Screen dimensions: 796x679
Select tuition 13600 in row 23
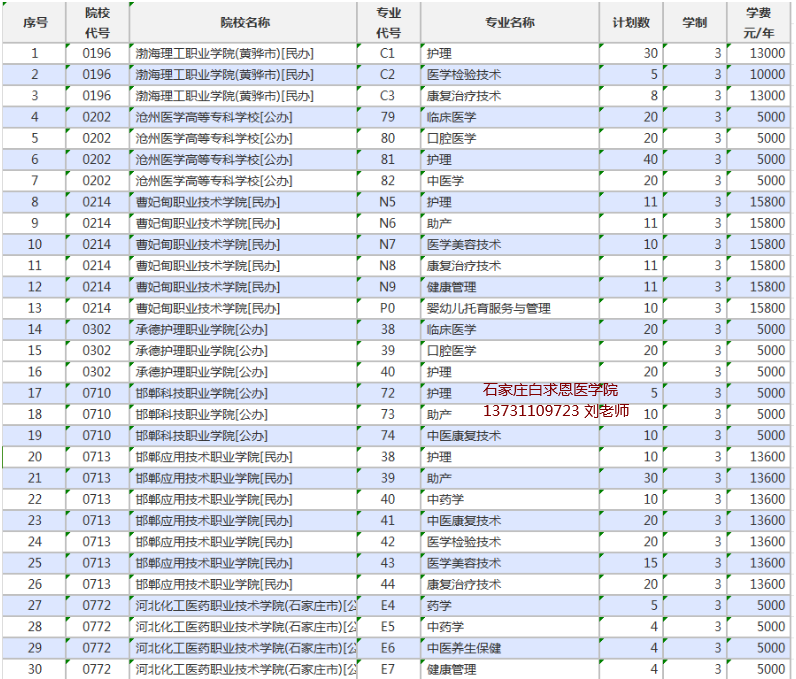(767, 521)
